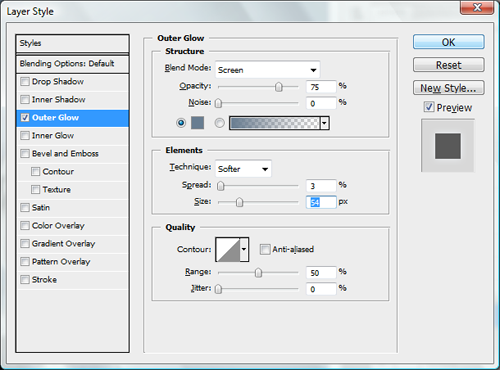Click the Spread slider handle
This screenshot has height=370, width=500.
[x=220, y=186]
